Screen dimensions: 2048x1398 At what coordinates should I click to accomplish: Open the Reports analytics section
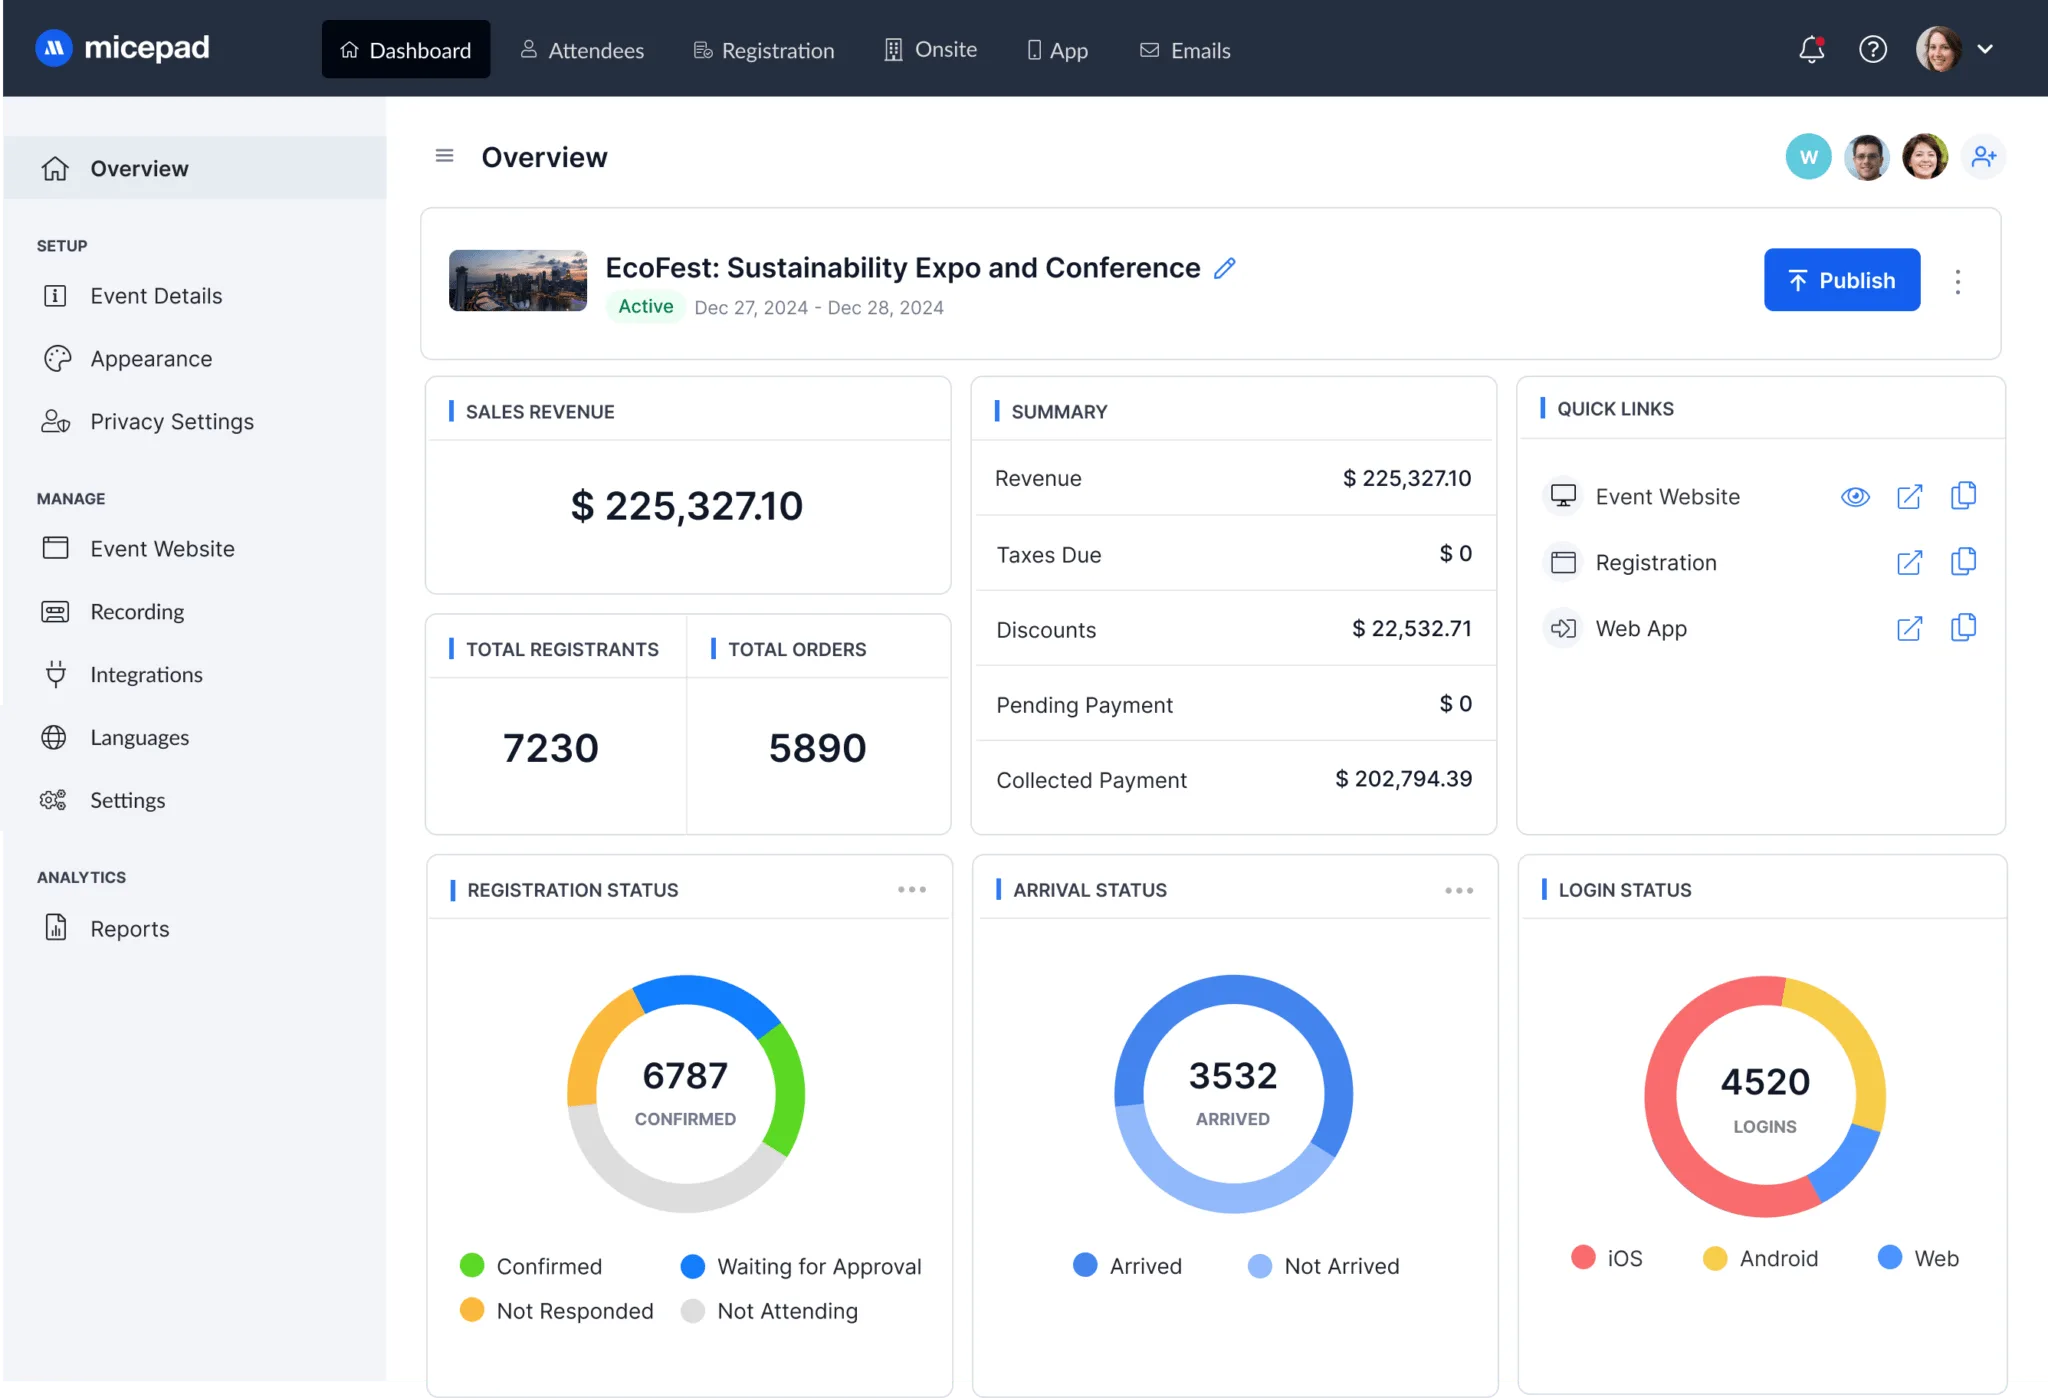pyautogui.click(x=129, y=928)
